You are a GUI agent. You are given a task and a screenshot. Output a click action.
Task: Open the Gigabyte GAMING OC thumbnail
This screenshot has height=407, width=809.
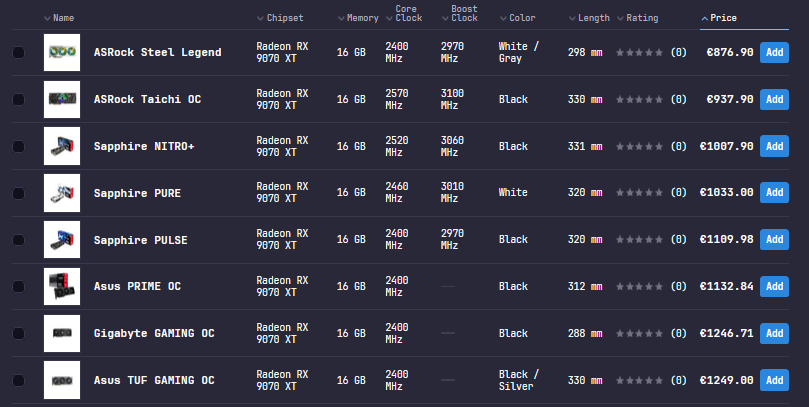(62, 333)
